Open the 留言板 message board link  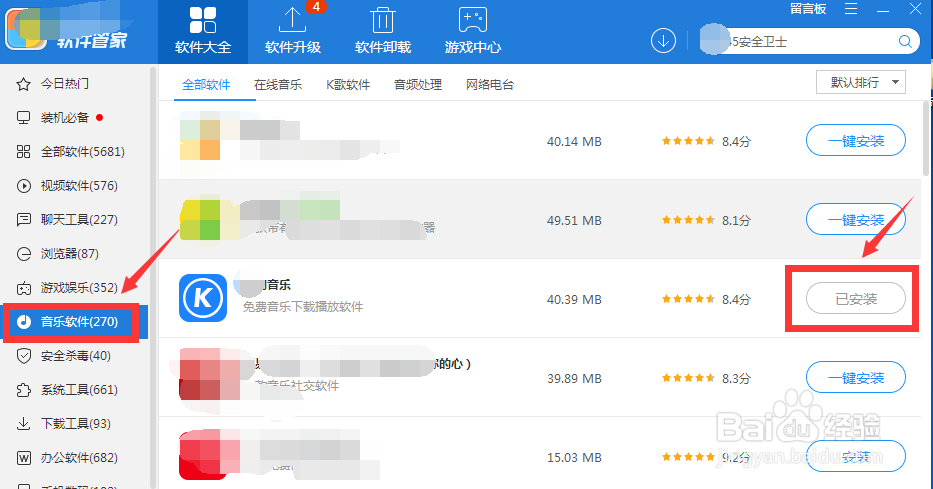pos(808,9)
